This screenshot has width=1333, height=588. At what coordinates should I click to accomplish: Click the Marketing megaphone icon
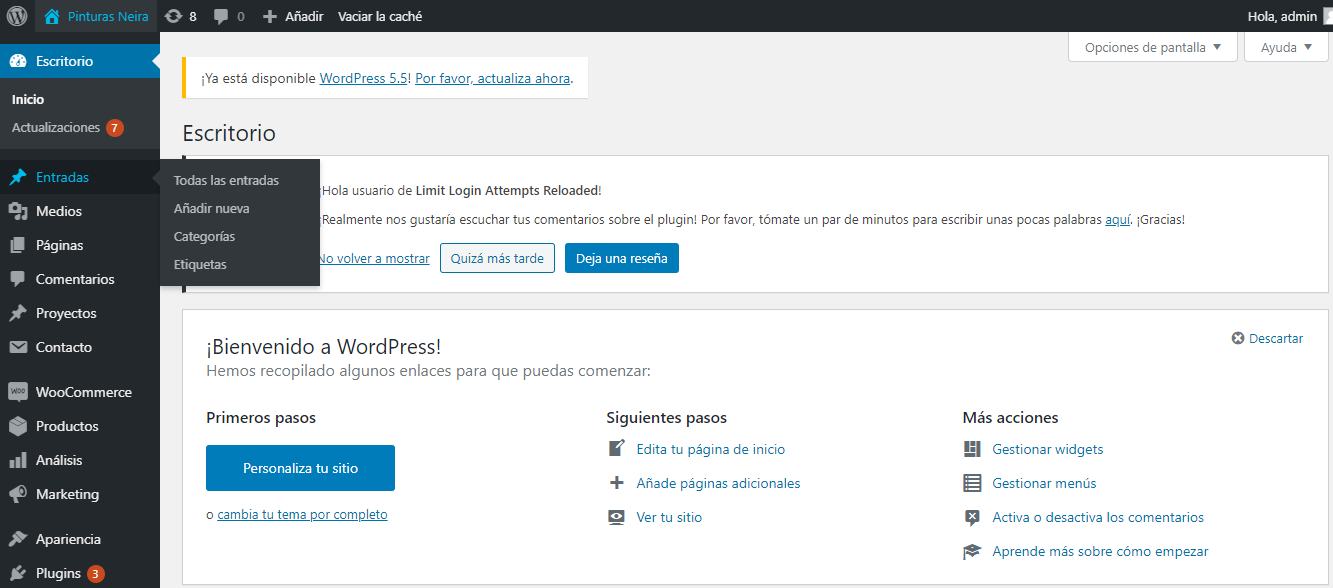(x=18, y=494)
